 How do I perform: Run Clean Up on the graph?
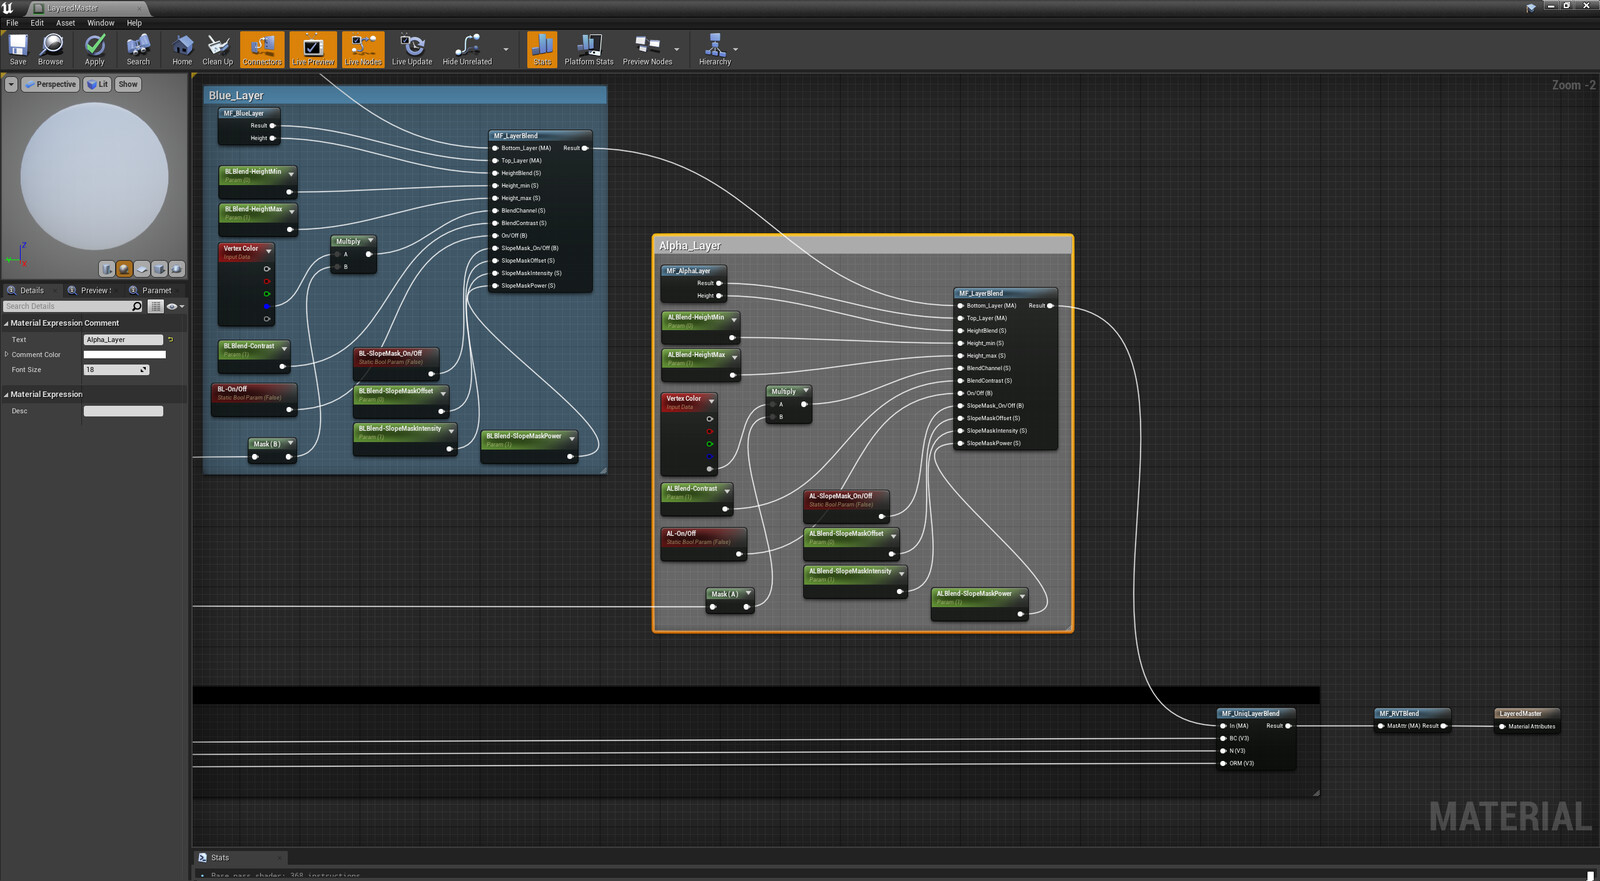pos(218,49)
